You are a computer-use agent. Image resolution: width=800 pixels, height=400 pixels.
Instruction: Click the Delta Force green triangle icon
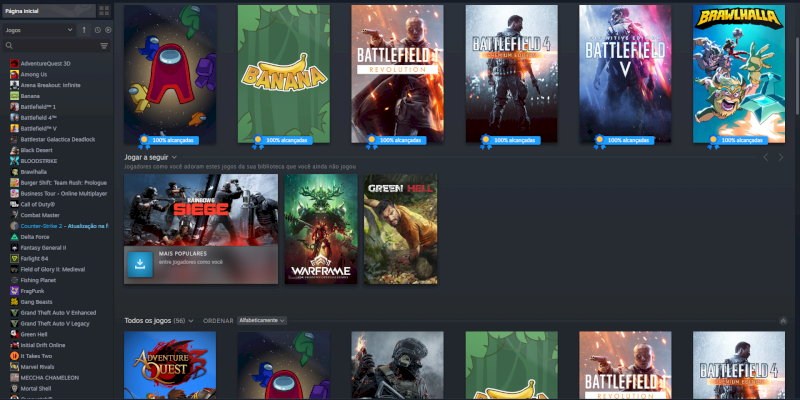(x=14, y=237)
